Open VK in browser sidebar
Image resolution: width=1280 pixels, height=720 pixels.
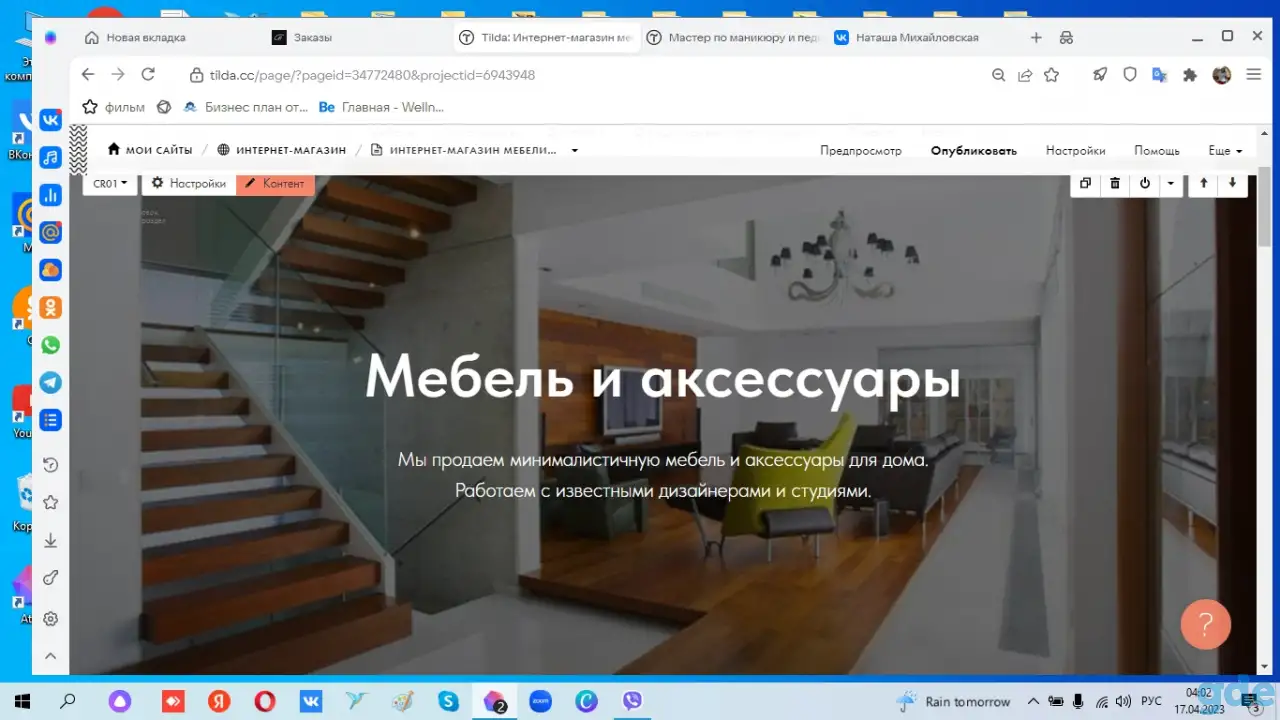(50, 120)
